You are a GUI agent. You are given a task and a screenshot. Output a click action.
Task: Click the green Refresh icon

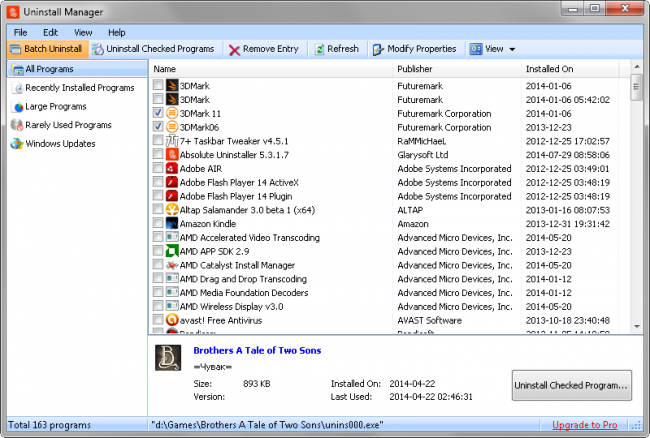coord(320,49)
